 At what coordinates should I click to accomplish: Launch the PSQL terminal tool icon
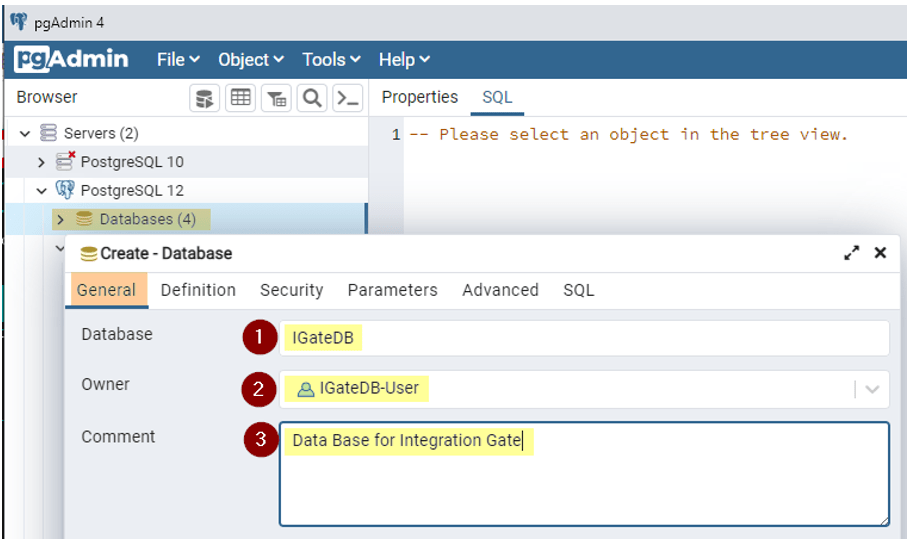(348, 98)
